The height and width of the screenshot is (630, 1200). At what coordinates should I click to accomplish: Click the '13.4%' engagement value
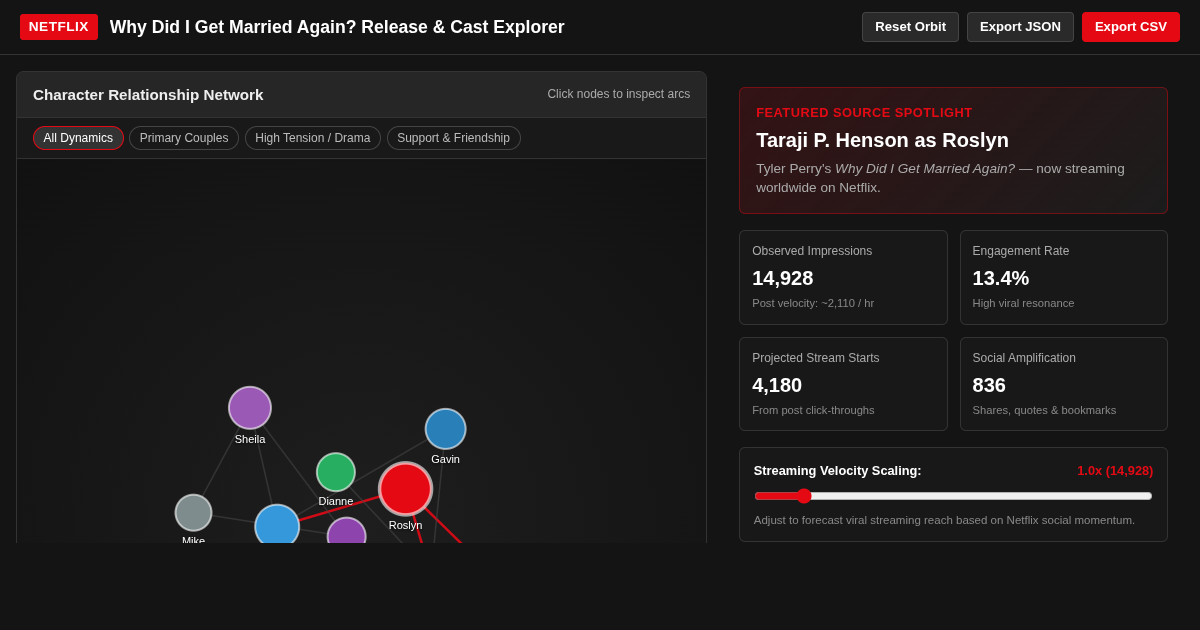1001,278
